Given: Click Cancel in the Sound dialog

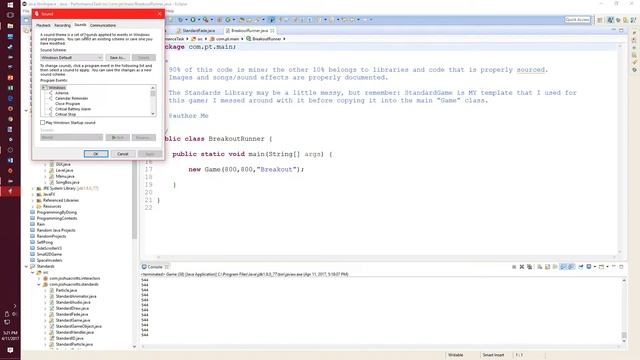Looking at the screenshot, I should [x=122, y=154].
